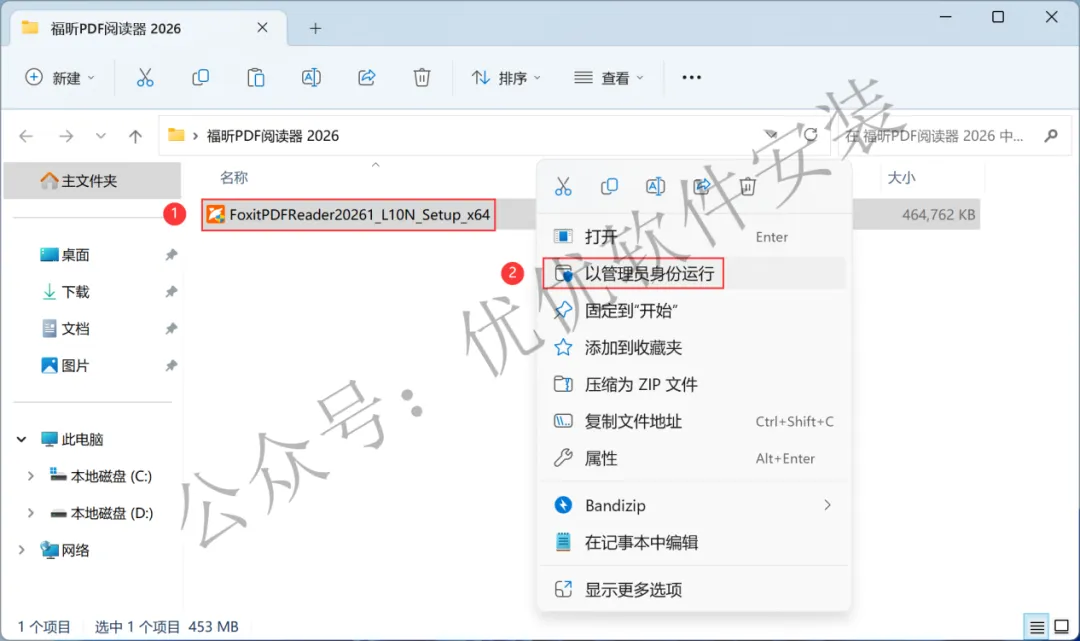1080x641 pixels.
Task: Go up one folder level with the up arrow
Action: pyautogui.click(x=136, y=136)
